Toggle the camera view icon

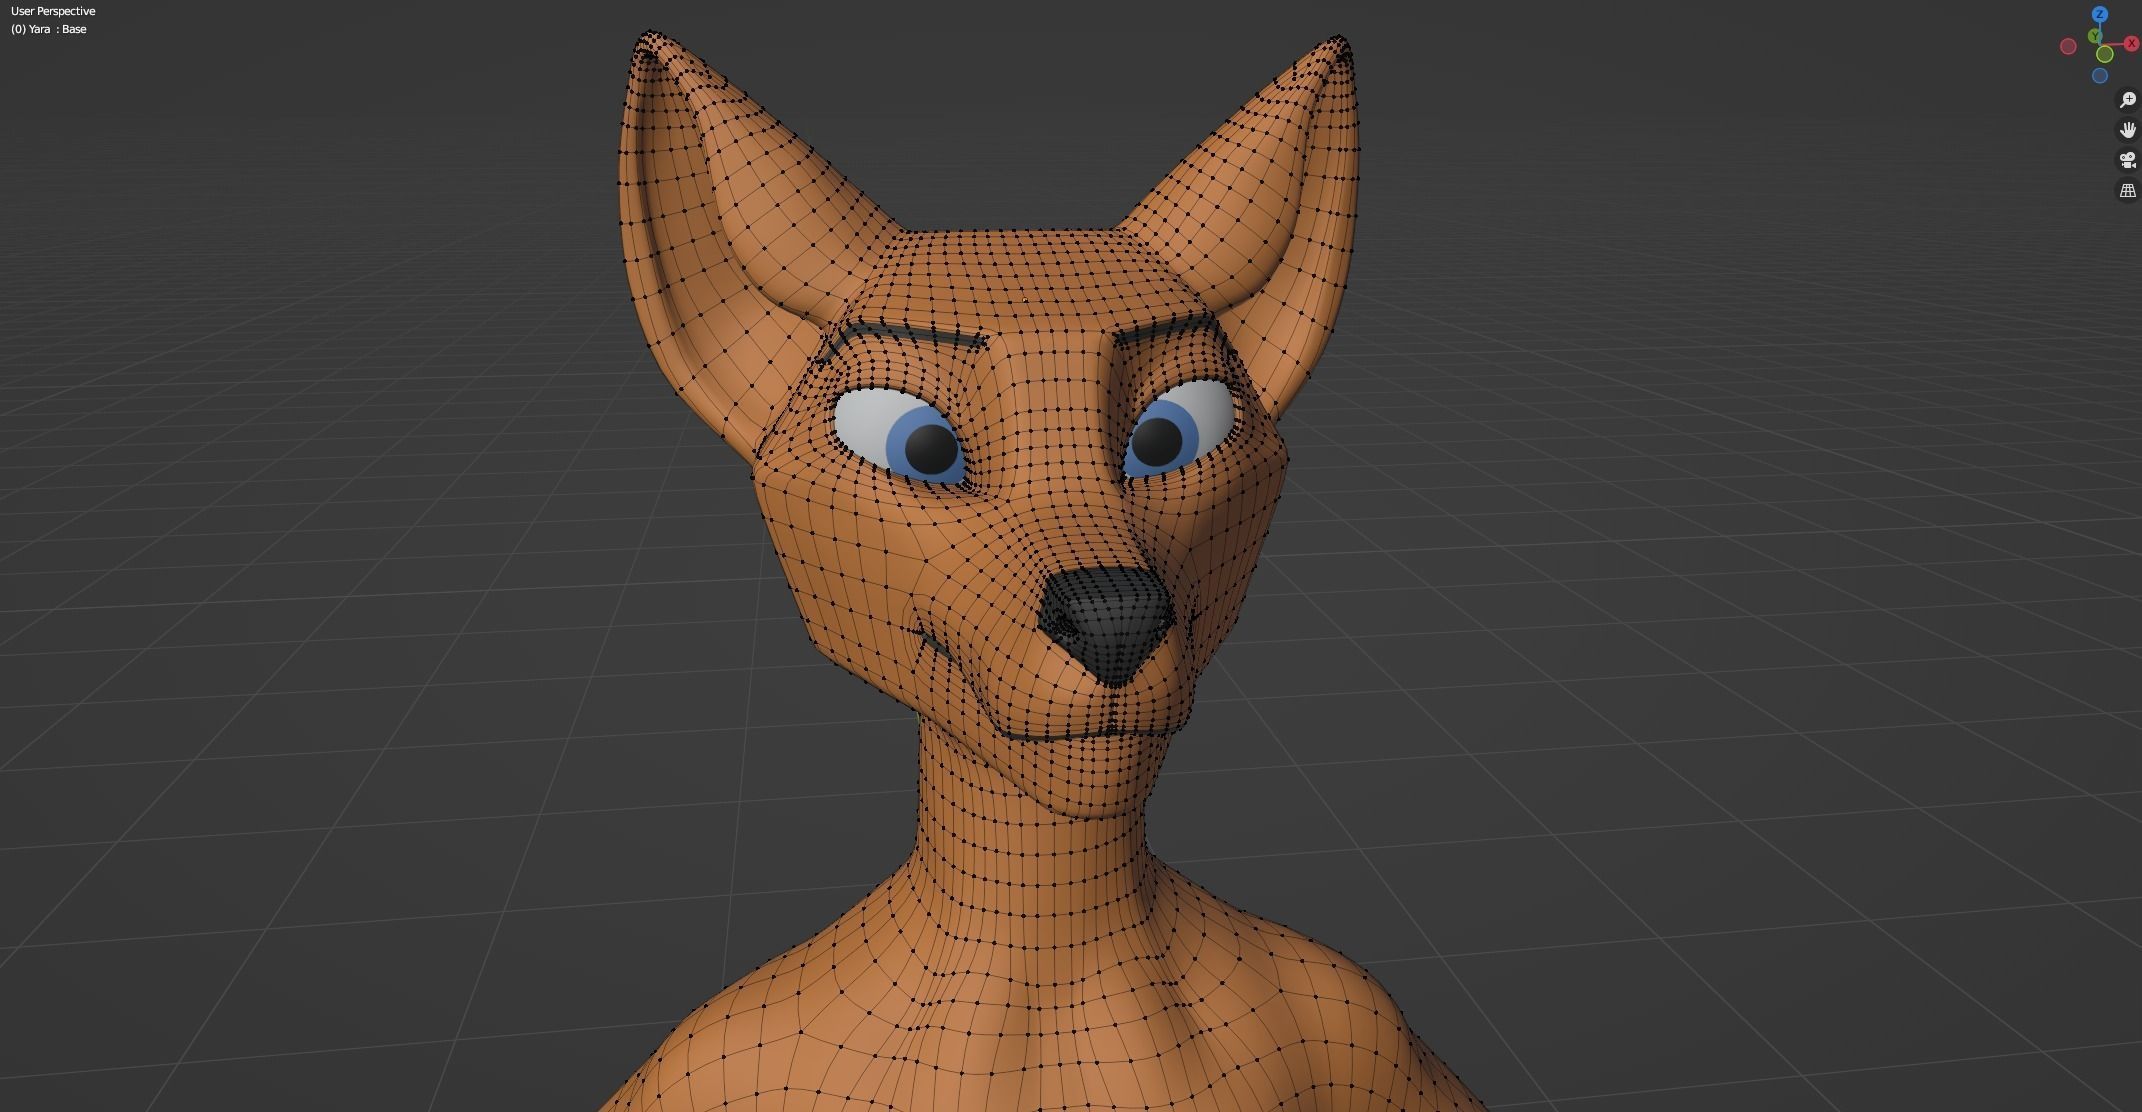click(2128, 160)
